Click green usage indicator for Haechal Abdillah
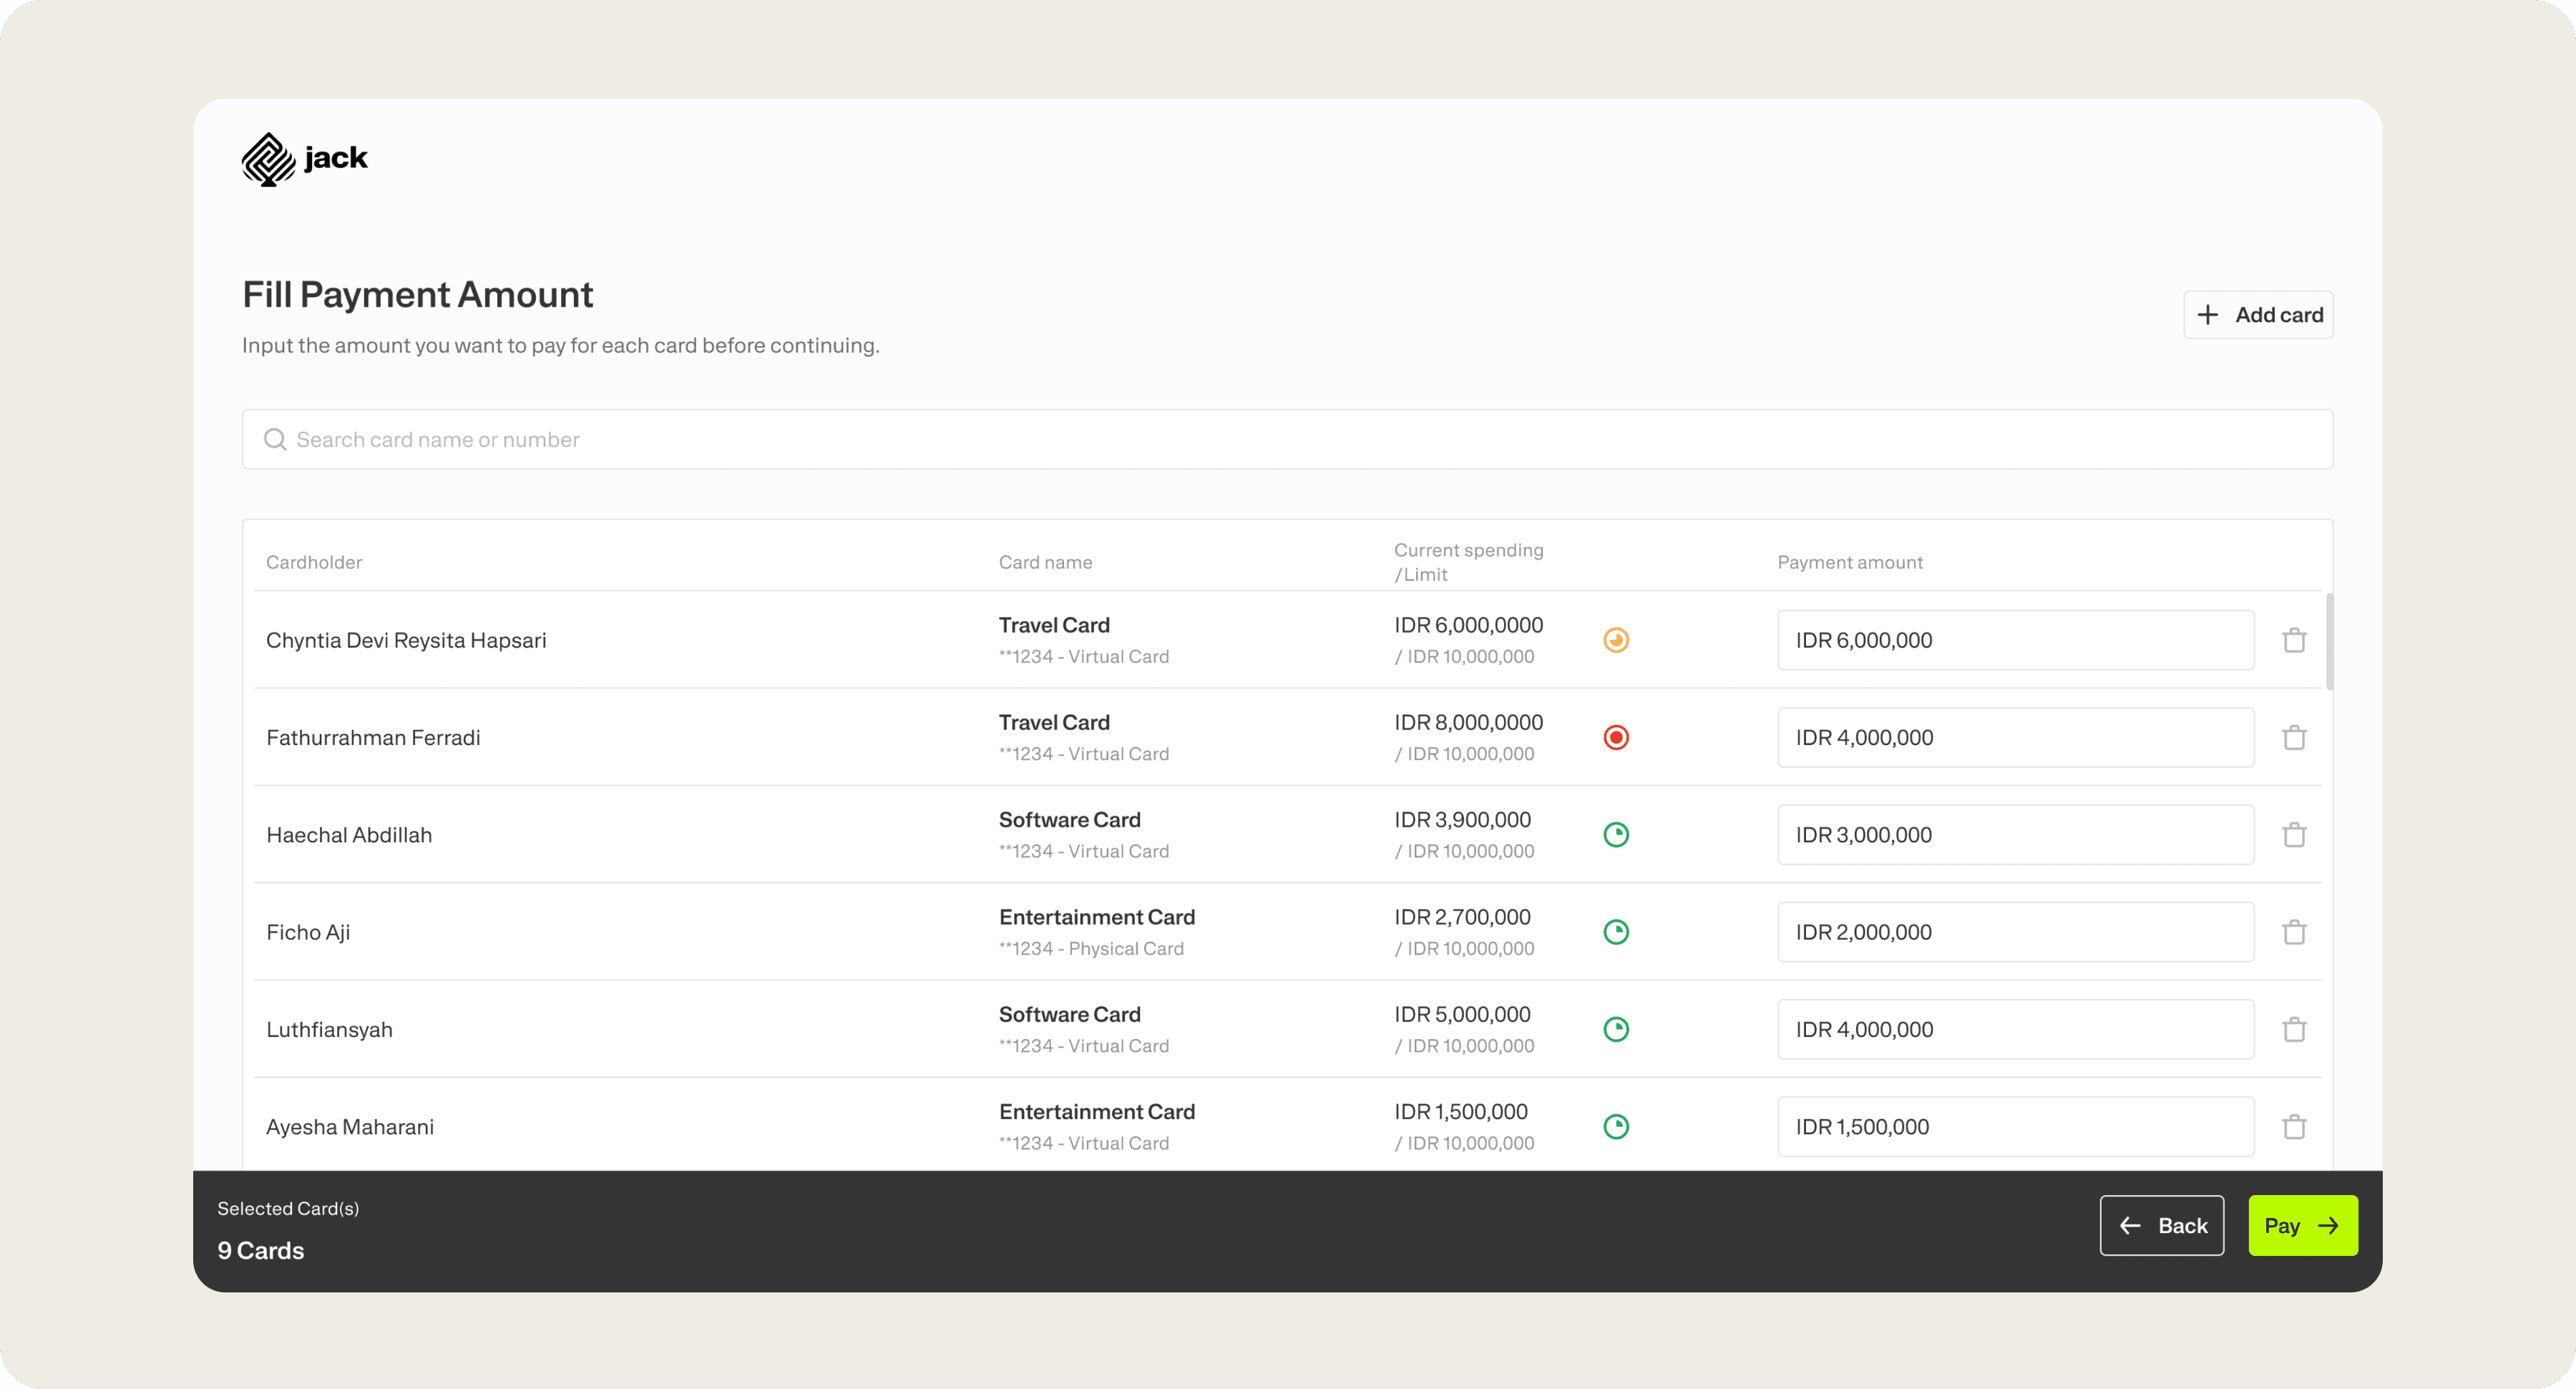 pyautogui.click(x=1616, y=834)
